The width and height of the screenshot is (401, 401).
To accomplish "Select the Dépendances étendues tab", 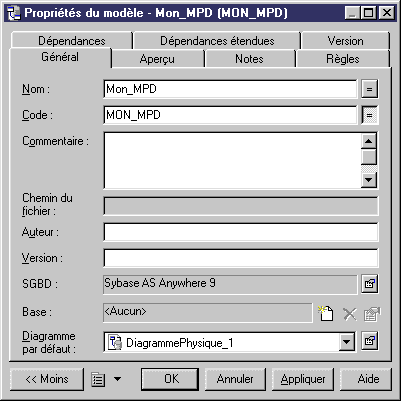I will 217,41.
